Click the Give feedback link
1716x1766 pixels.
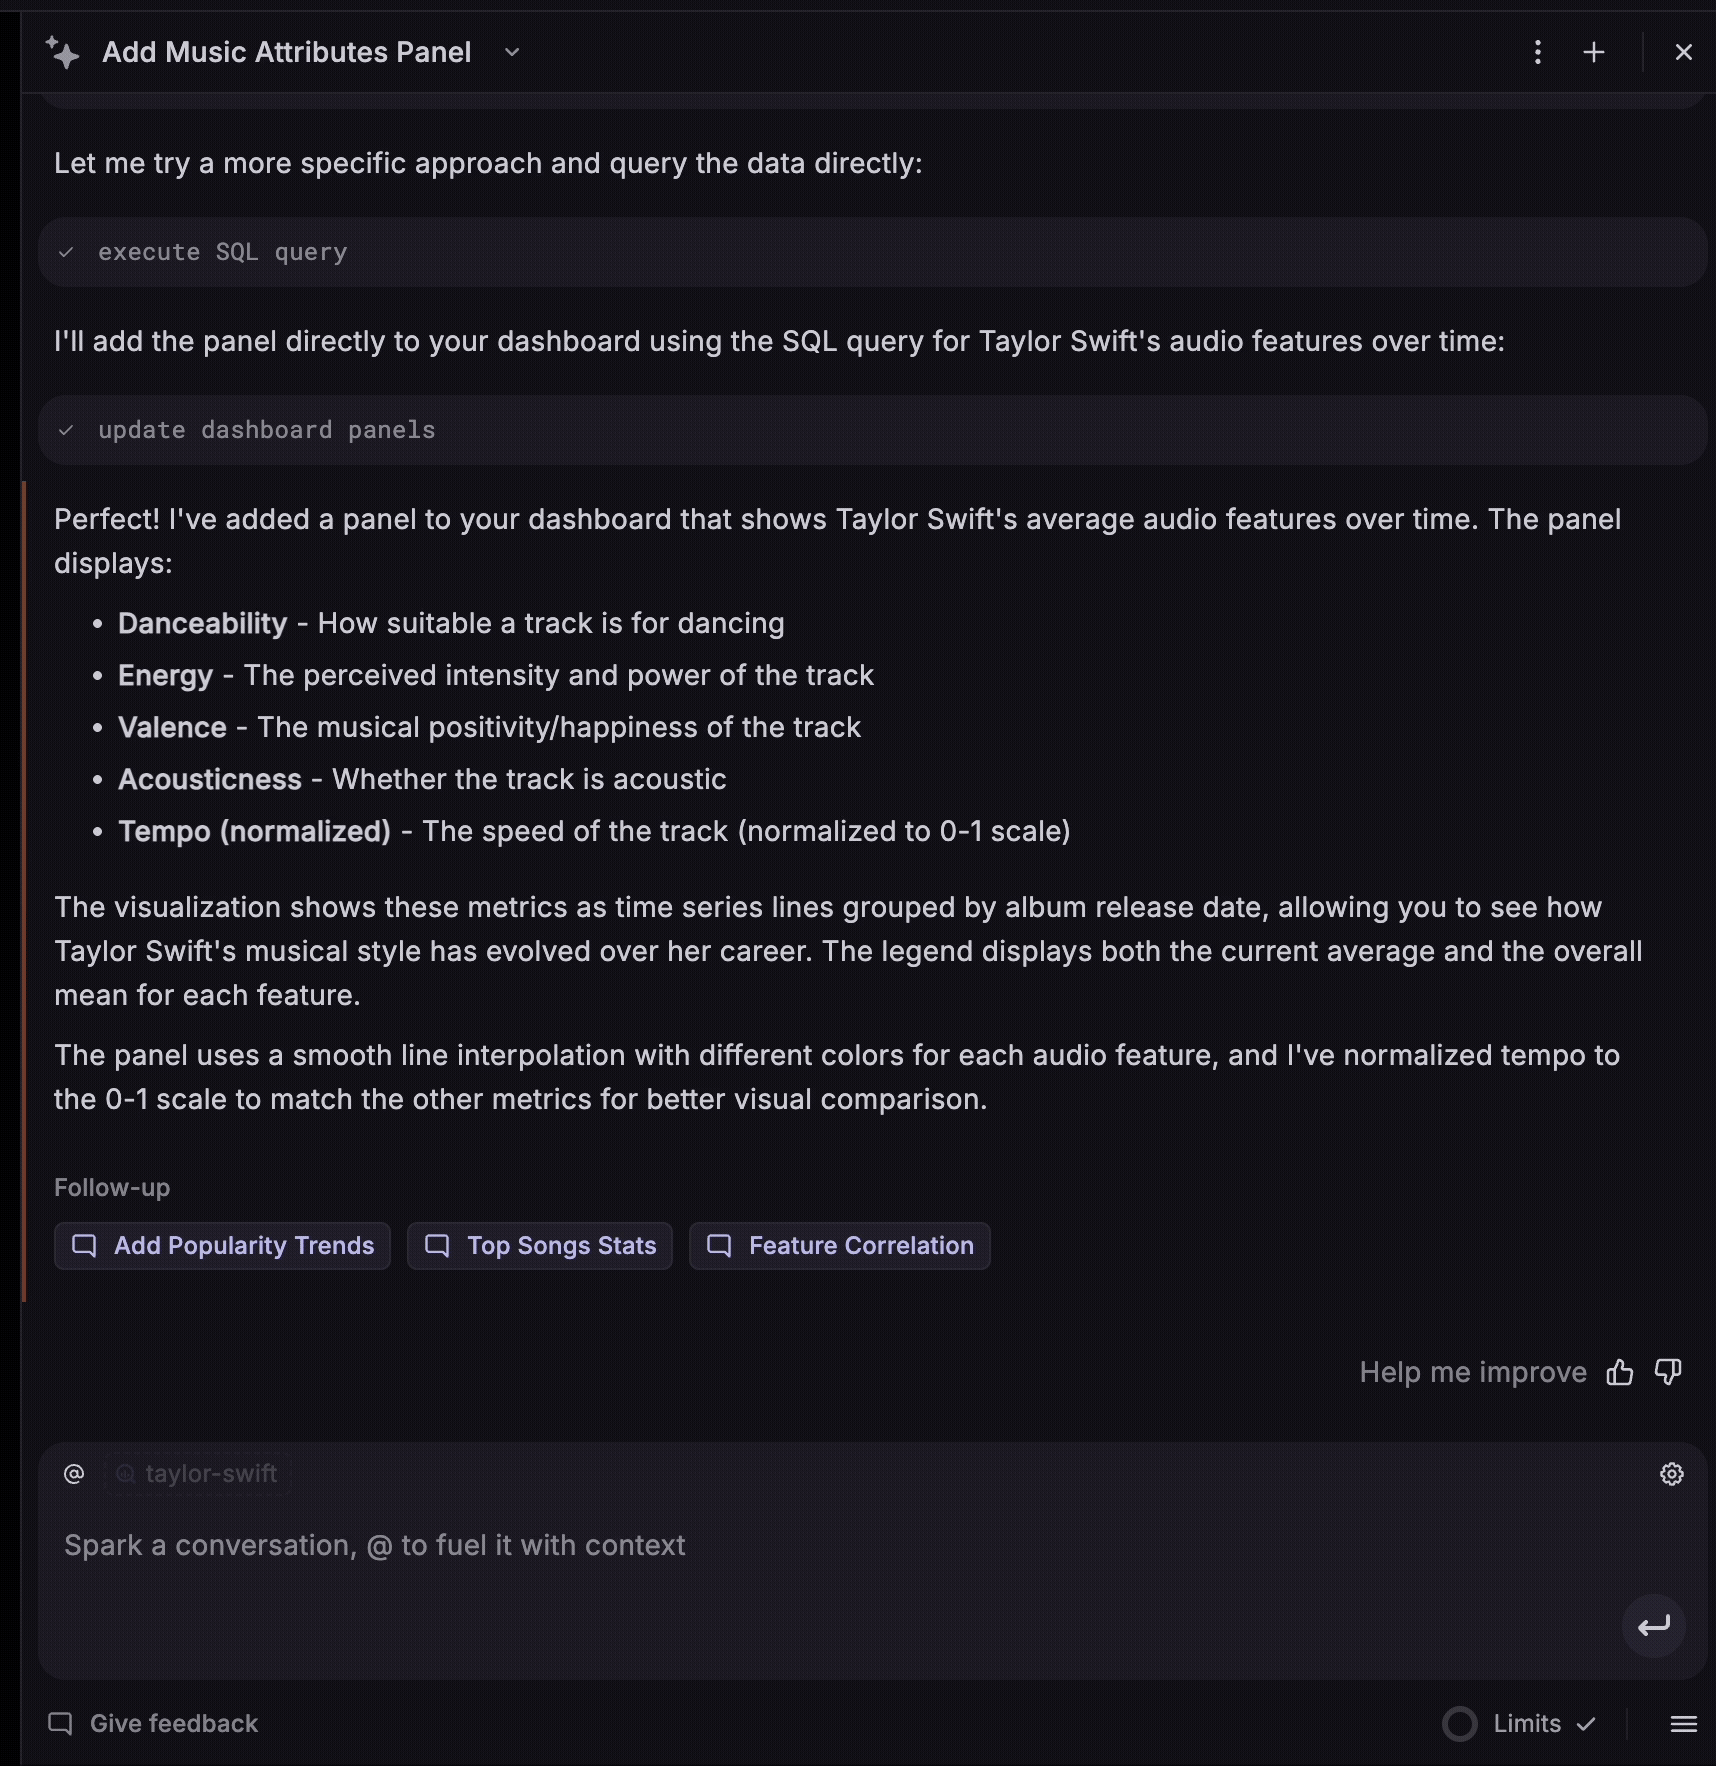tap(154, 1724)
